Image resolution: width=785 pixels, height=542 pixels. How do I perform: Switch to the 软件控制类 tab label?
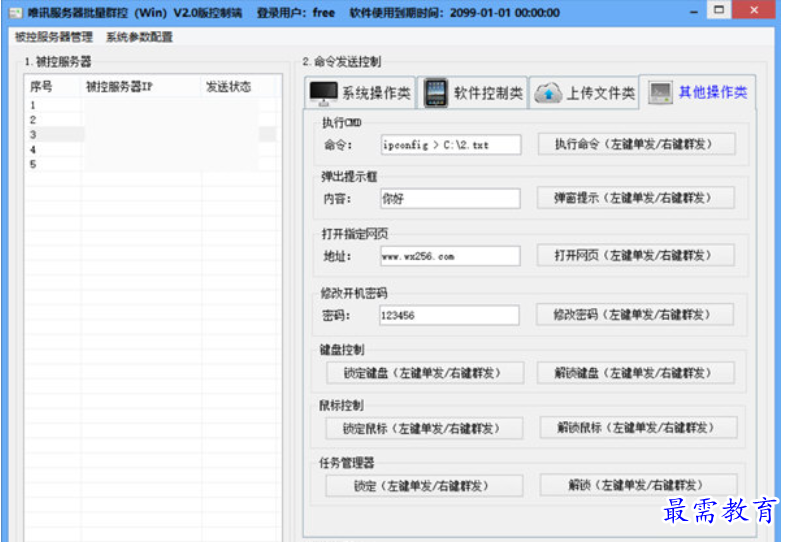[x=488, y=93]
